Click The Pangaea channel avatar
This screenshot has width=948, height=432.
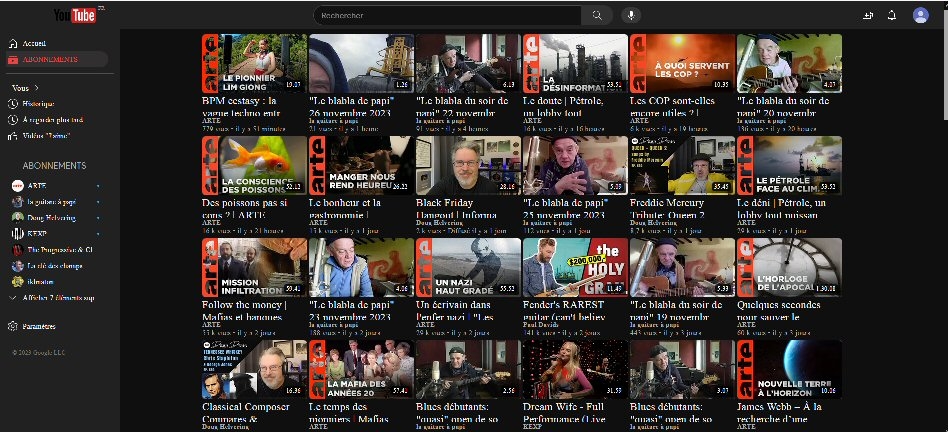point(18,250)
